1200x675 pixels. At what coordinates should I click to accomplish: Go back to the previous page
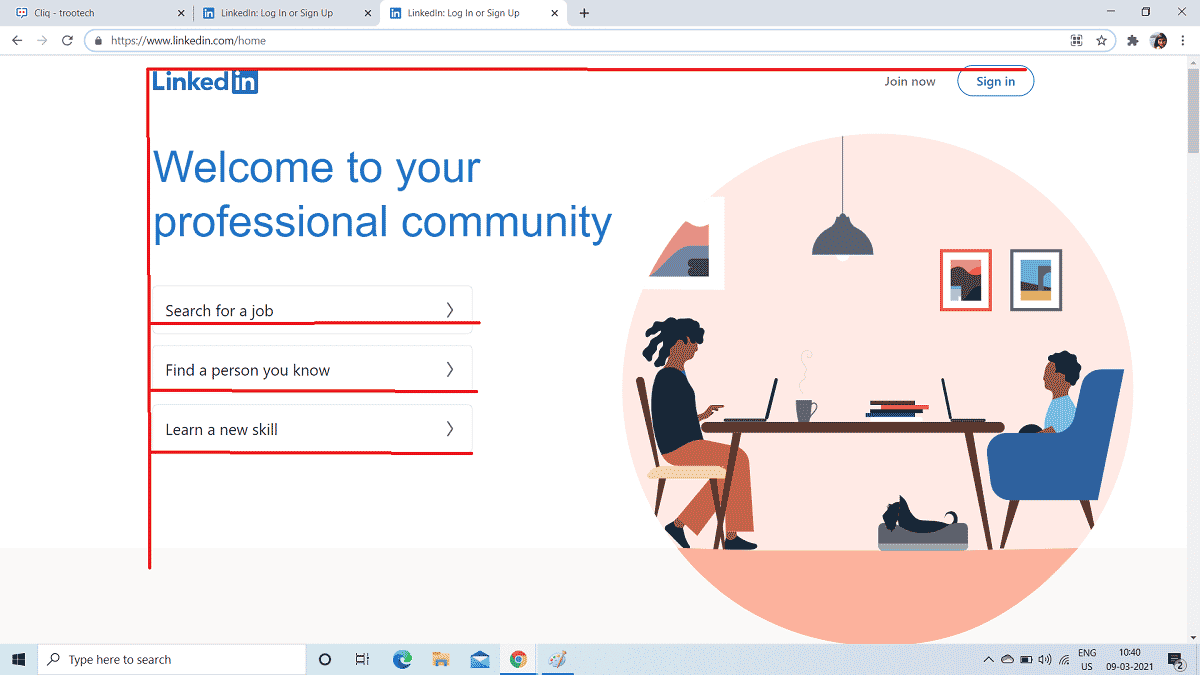coord(17,41)
